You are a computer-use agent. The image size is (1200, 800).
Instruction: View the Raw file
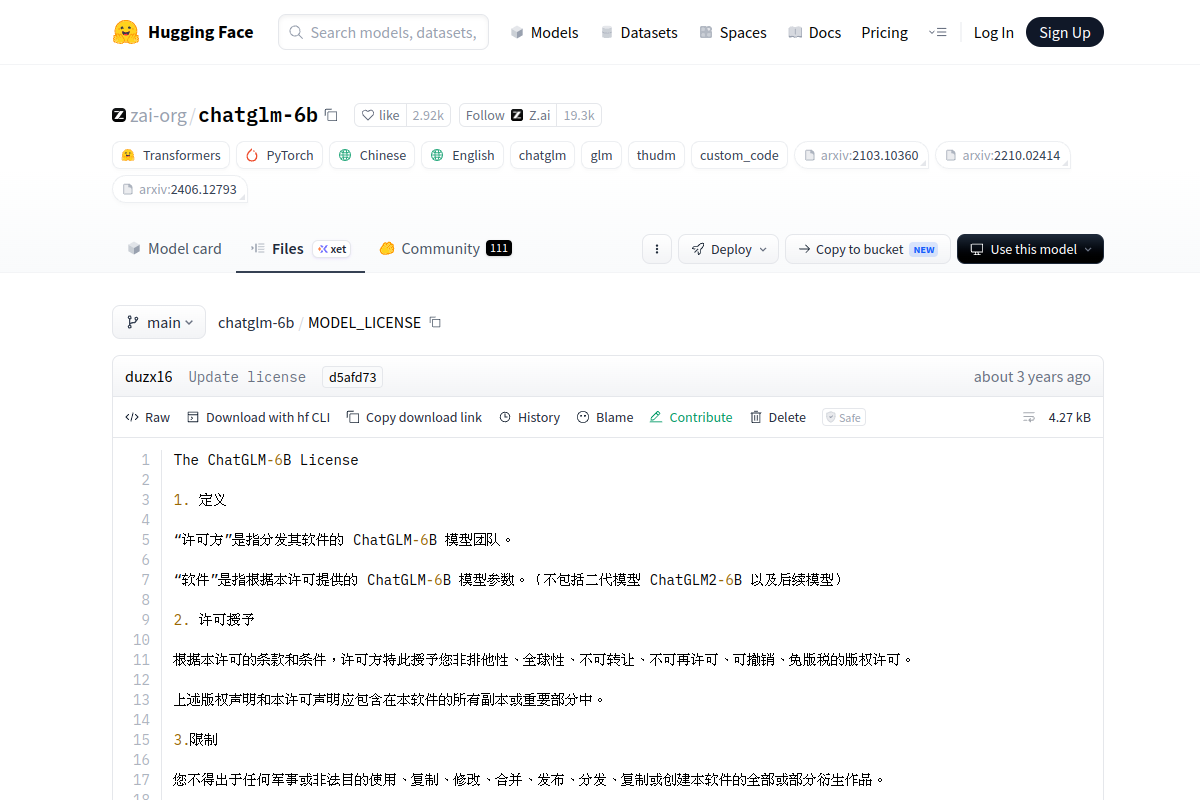pyautogui.click(x=148, y=417)
